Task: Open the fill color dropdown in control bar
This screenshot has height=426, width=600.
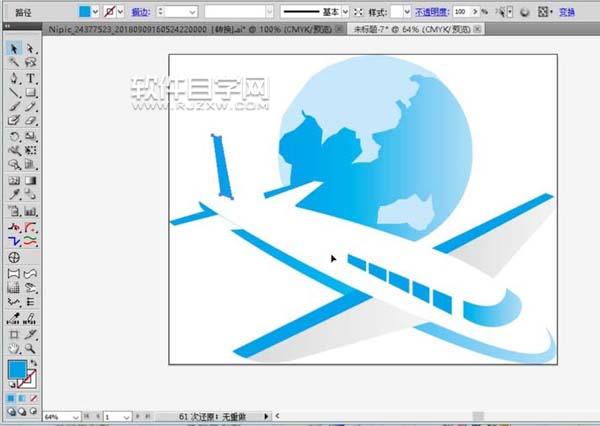Action: [x=96, y=12]
